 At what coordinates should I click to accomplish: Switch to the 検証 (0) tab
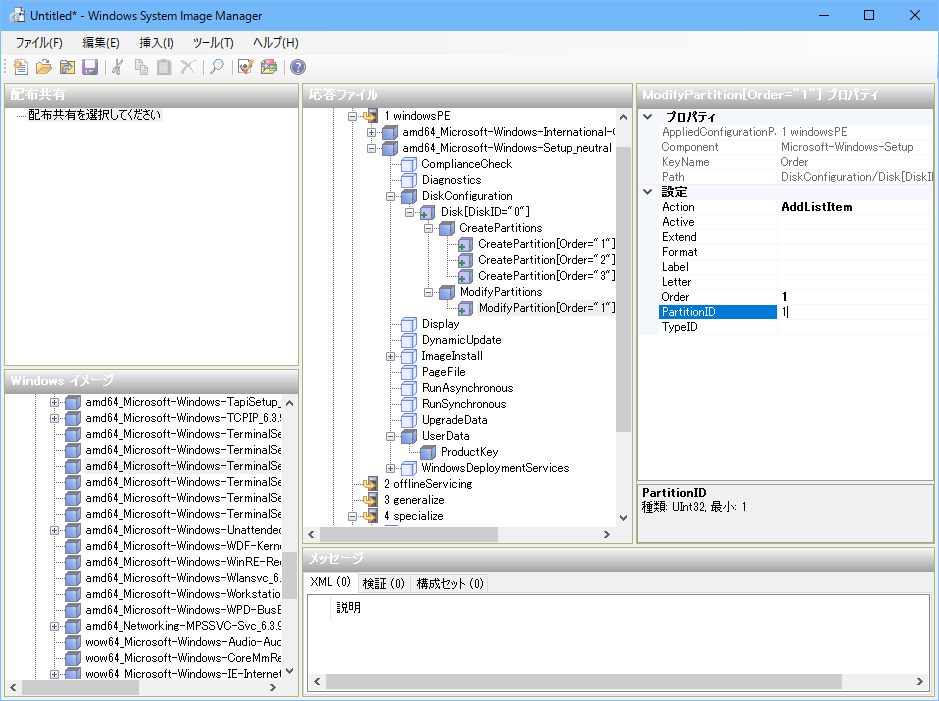[383, 583]
